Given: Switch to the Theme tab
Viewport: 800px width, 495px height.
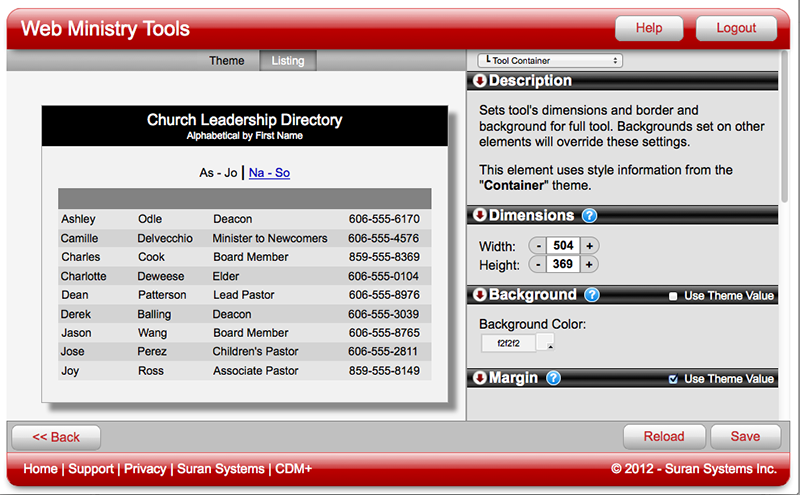Looking at the screenshot, I should [x=227, y=61].
